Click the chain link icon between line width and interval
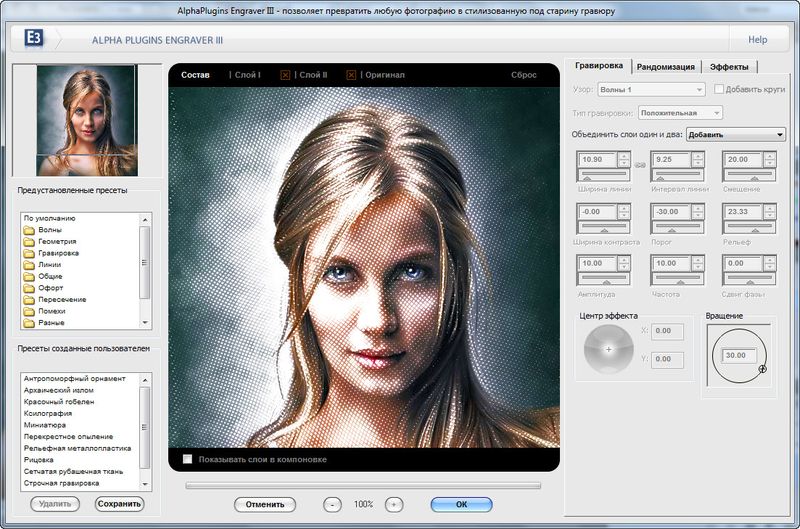 tap(639, 165)
